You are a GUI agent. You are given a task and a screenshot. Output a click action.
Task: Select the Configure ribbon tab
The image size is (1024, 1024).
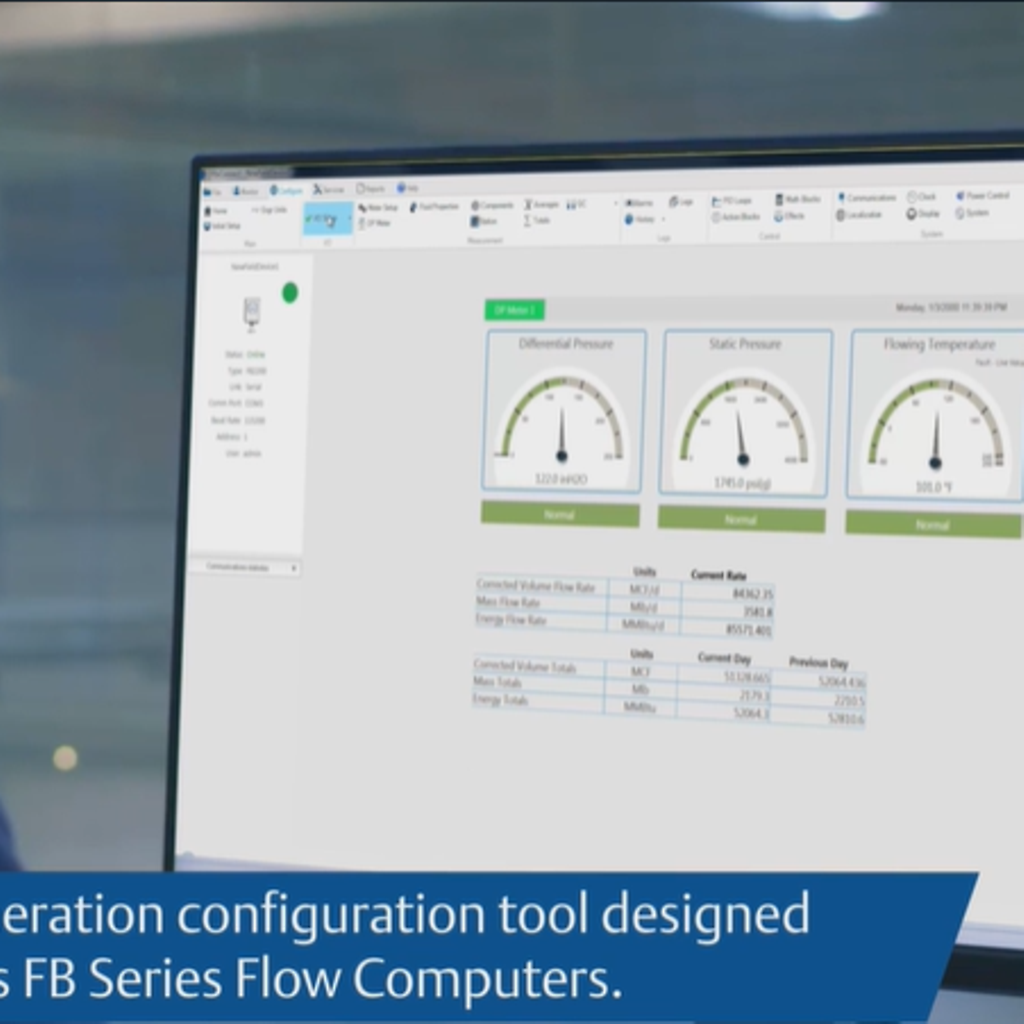click(287, 191)
